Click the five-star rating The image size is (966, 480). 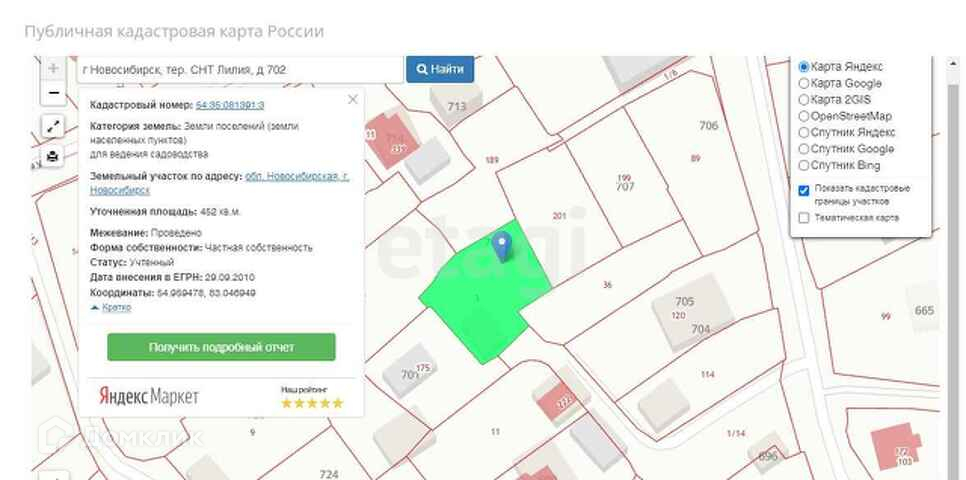tap(312, 403)
